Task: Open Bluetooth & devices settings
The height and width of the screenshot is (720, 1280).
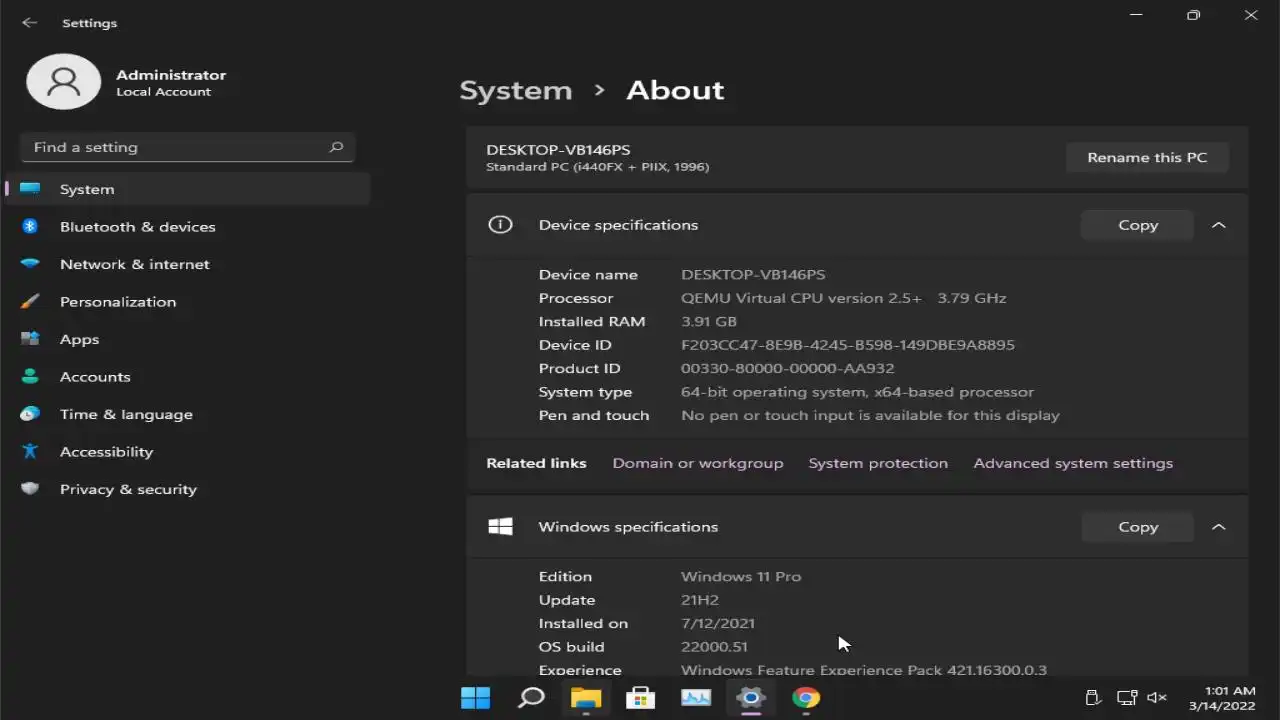Action: click(x=188, y=226)
